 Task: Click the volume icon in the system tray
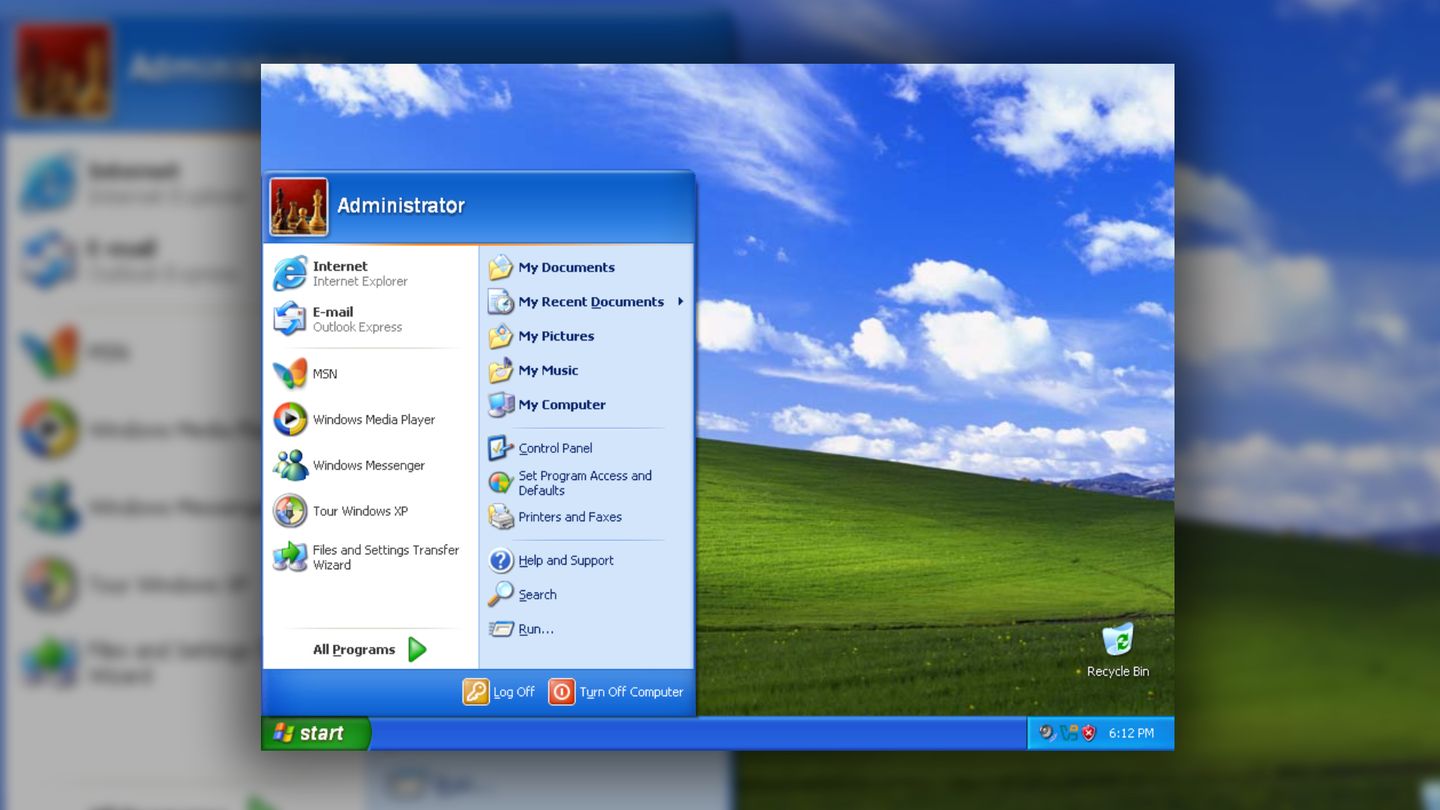pos(1046,731)
